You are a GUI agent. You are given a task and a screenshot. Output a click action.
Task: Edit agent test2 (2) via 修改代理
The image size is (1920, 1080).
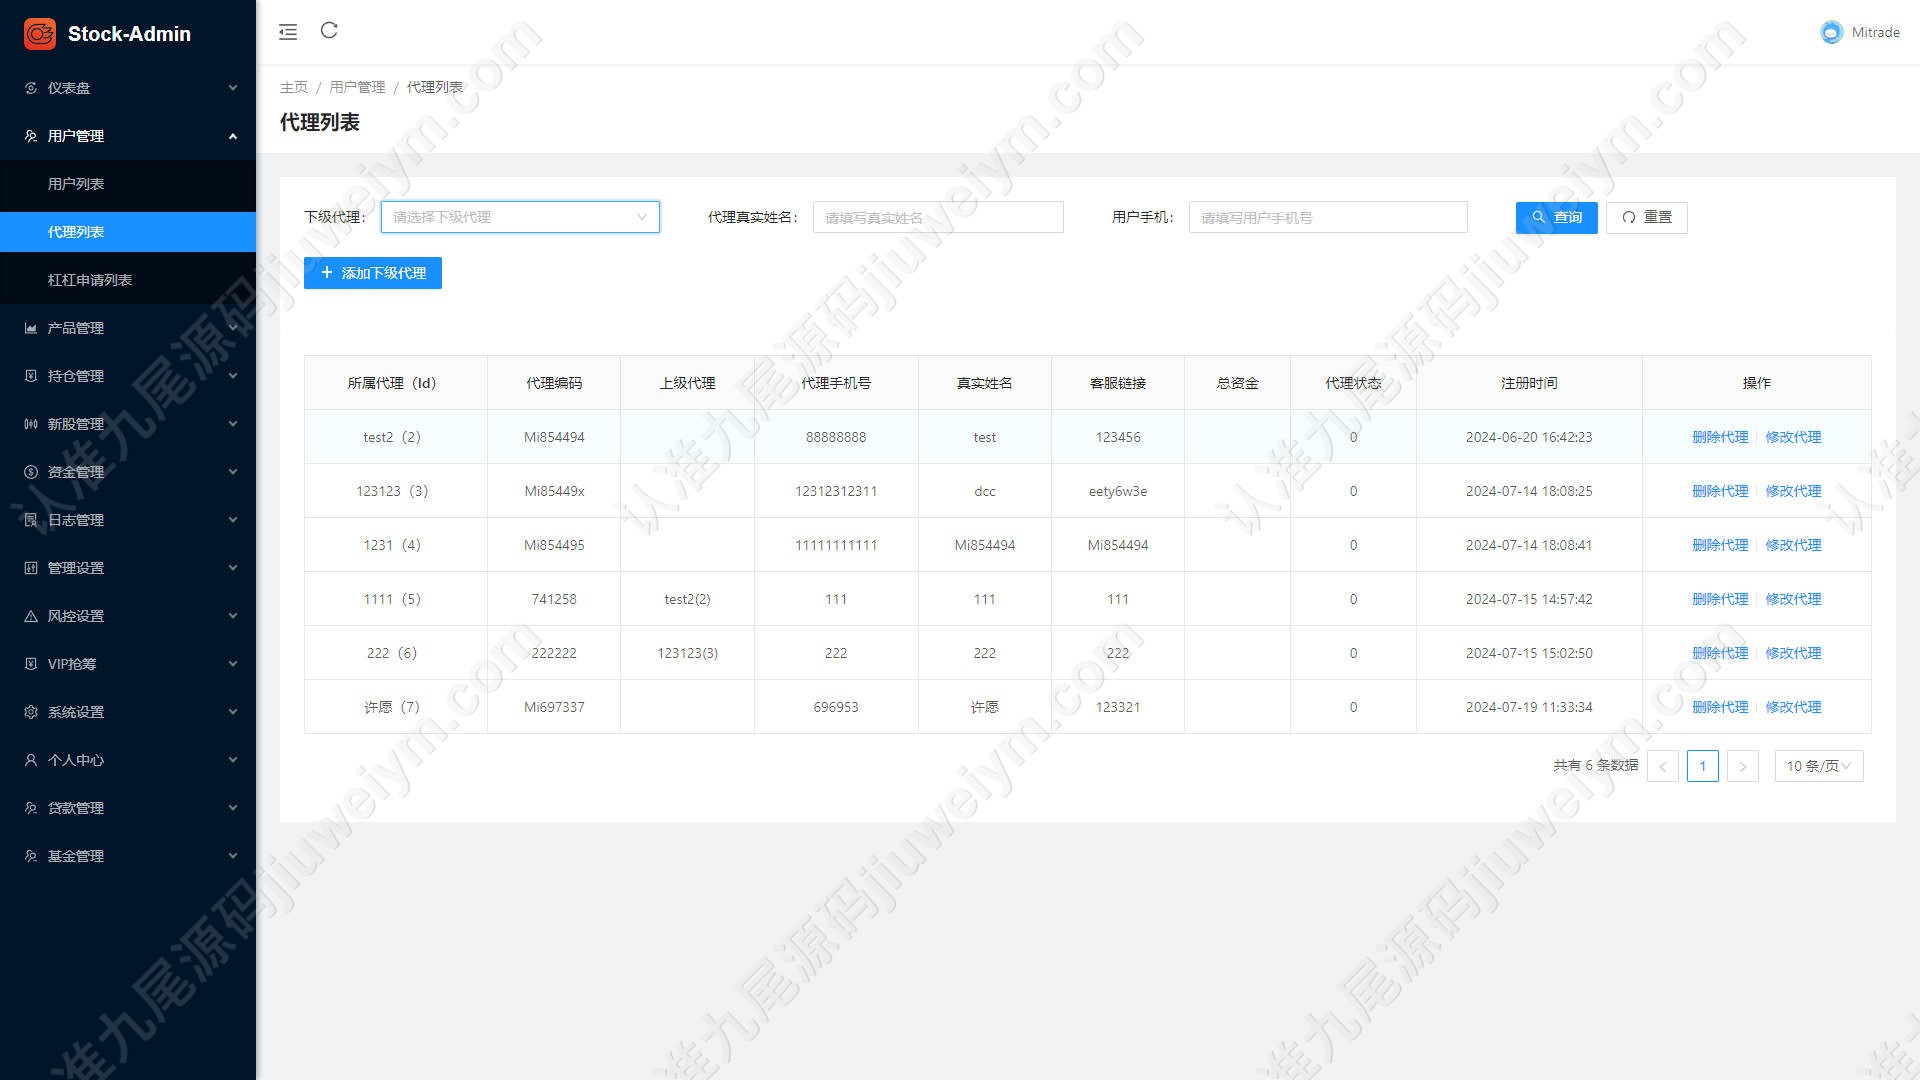pos(1793,437)
